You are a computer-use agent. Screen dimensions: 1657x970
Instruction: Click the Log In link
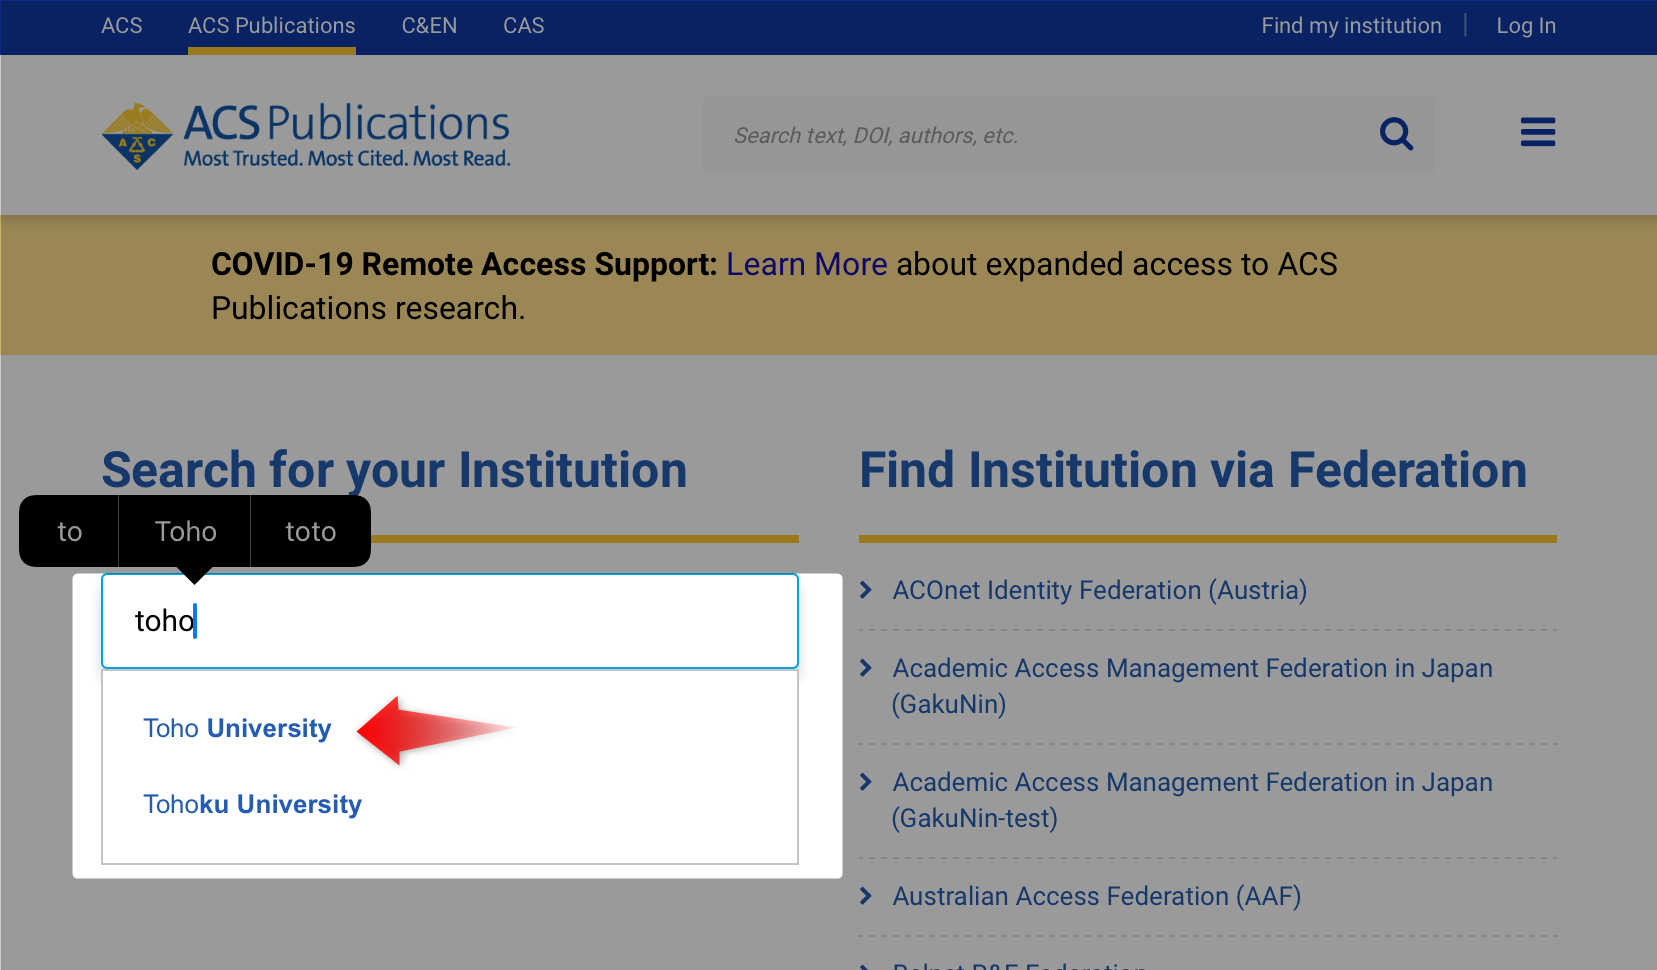(x=1526, y=26)
